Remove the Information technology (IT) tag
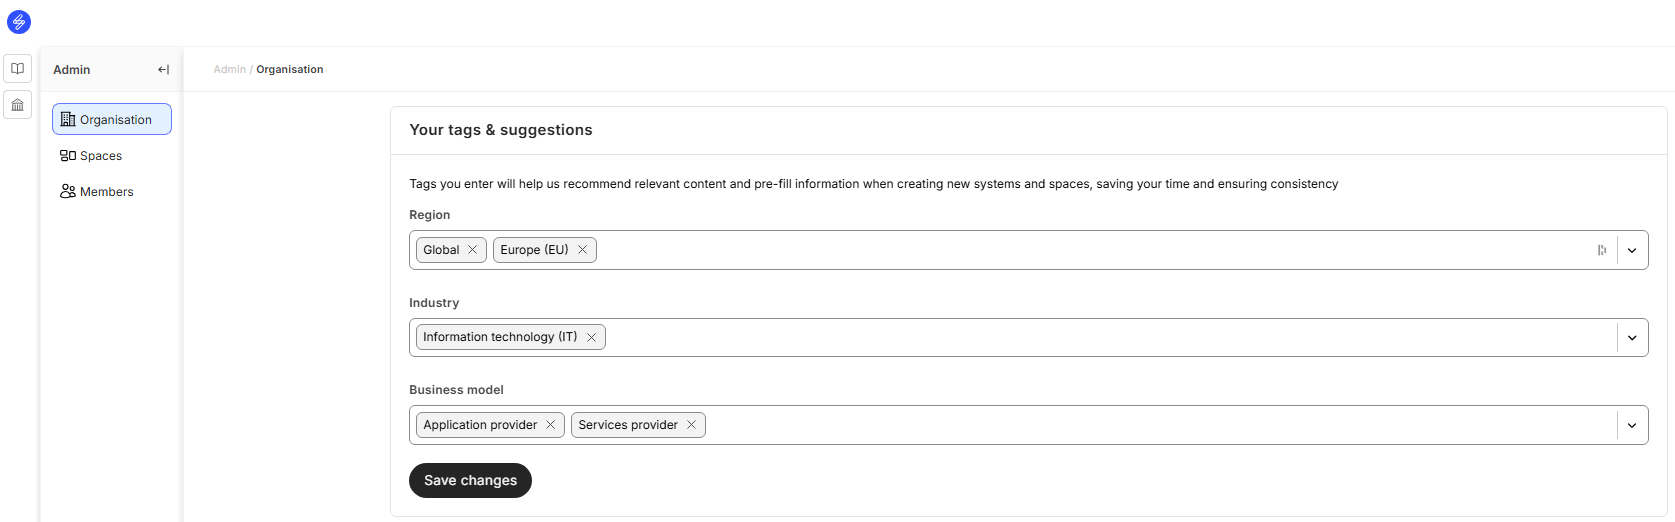The width and height of the screenshot is (1675, 522). pos(591,338)
